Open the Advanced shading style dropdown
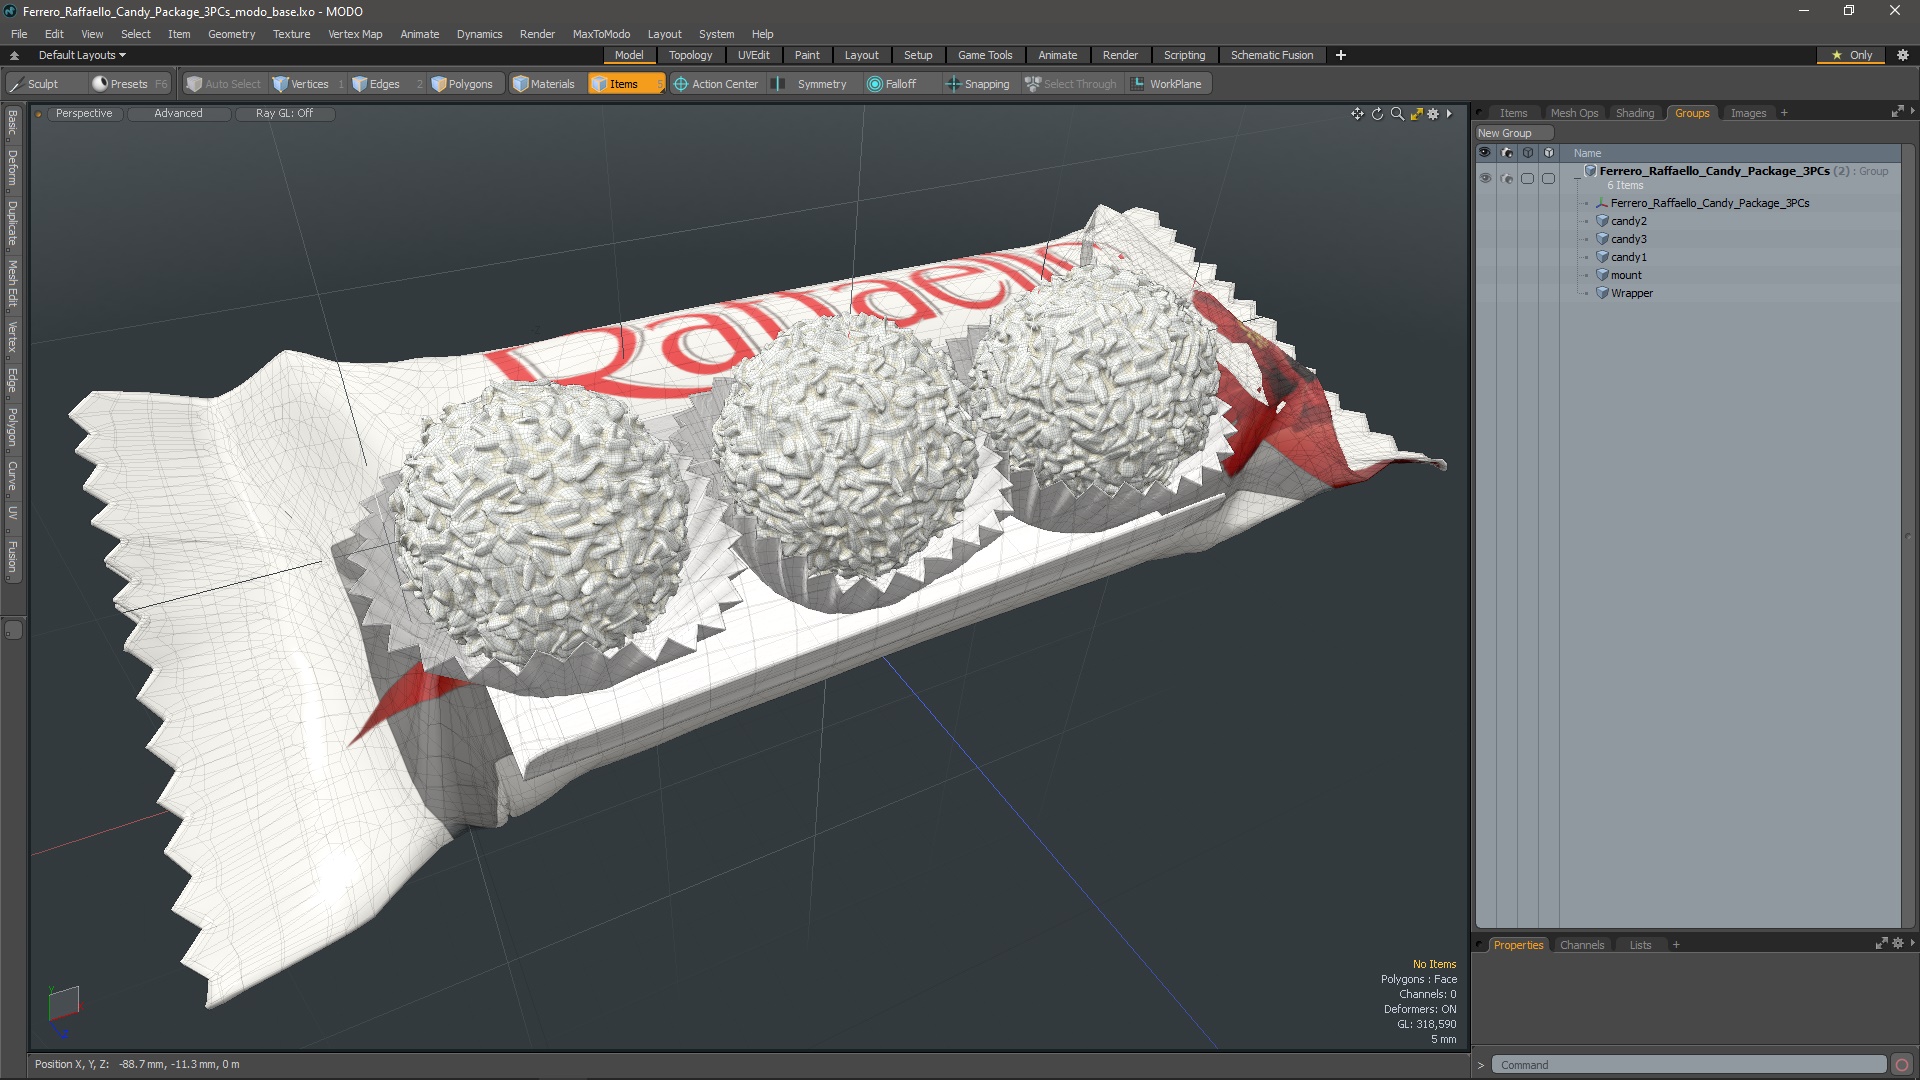 coord(178,113)
